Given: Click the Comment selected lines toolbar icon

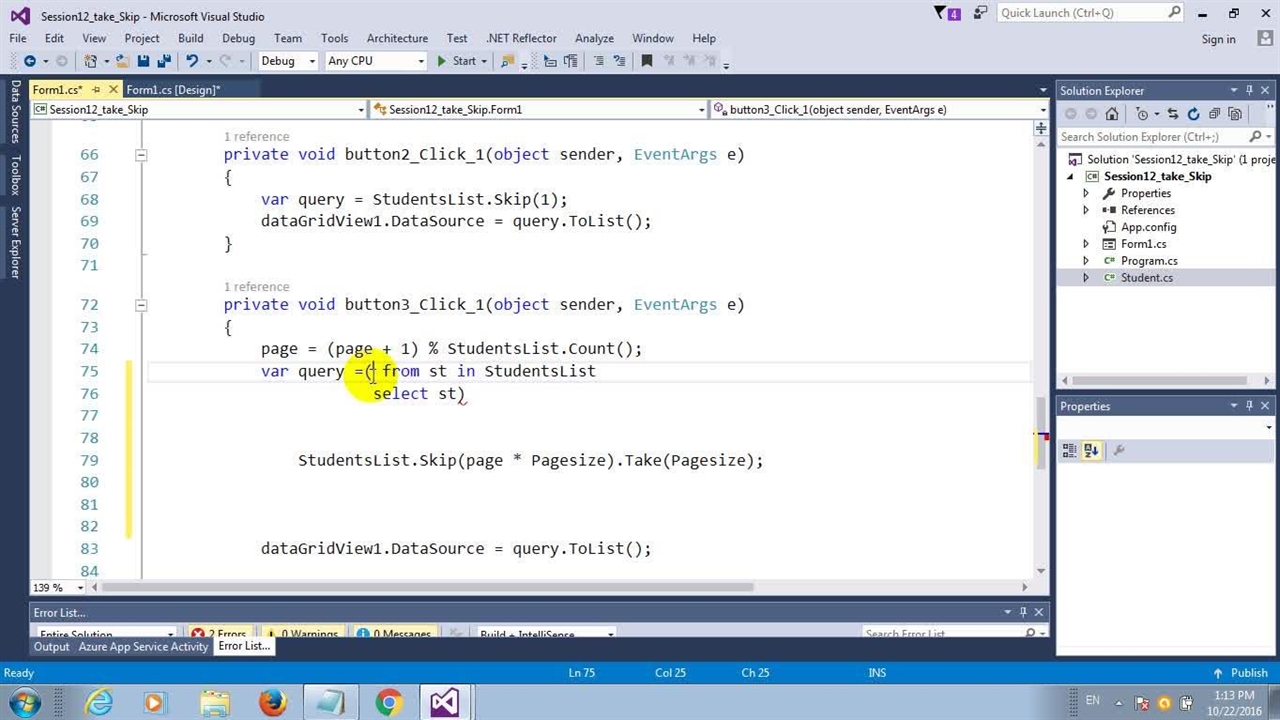Looking at the screenshot, I should click(598, 61).
